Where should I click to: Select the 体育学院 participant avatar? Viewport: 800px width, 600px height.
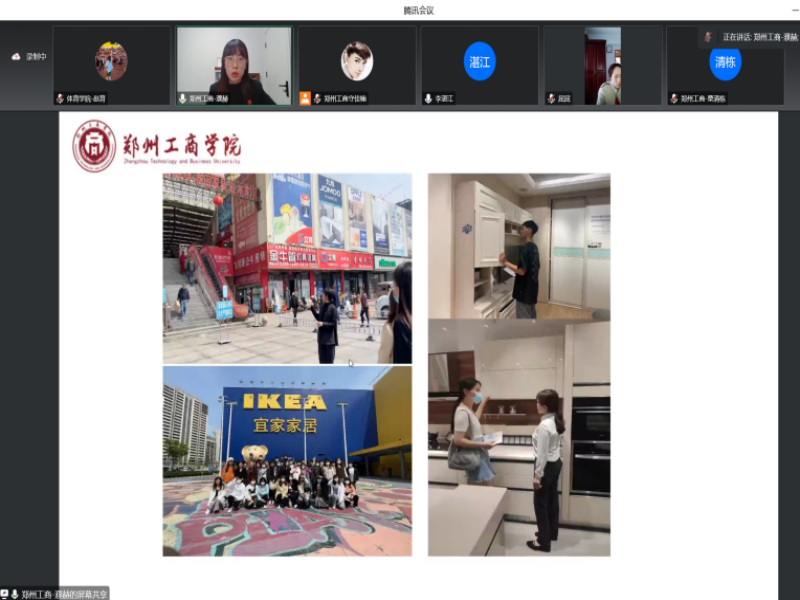tap(111, 61)
